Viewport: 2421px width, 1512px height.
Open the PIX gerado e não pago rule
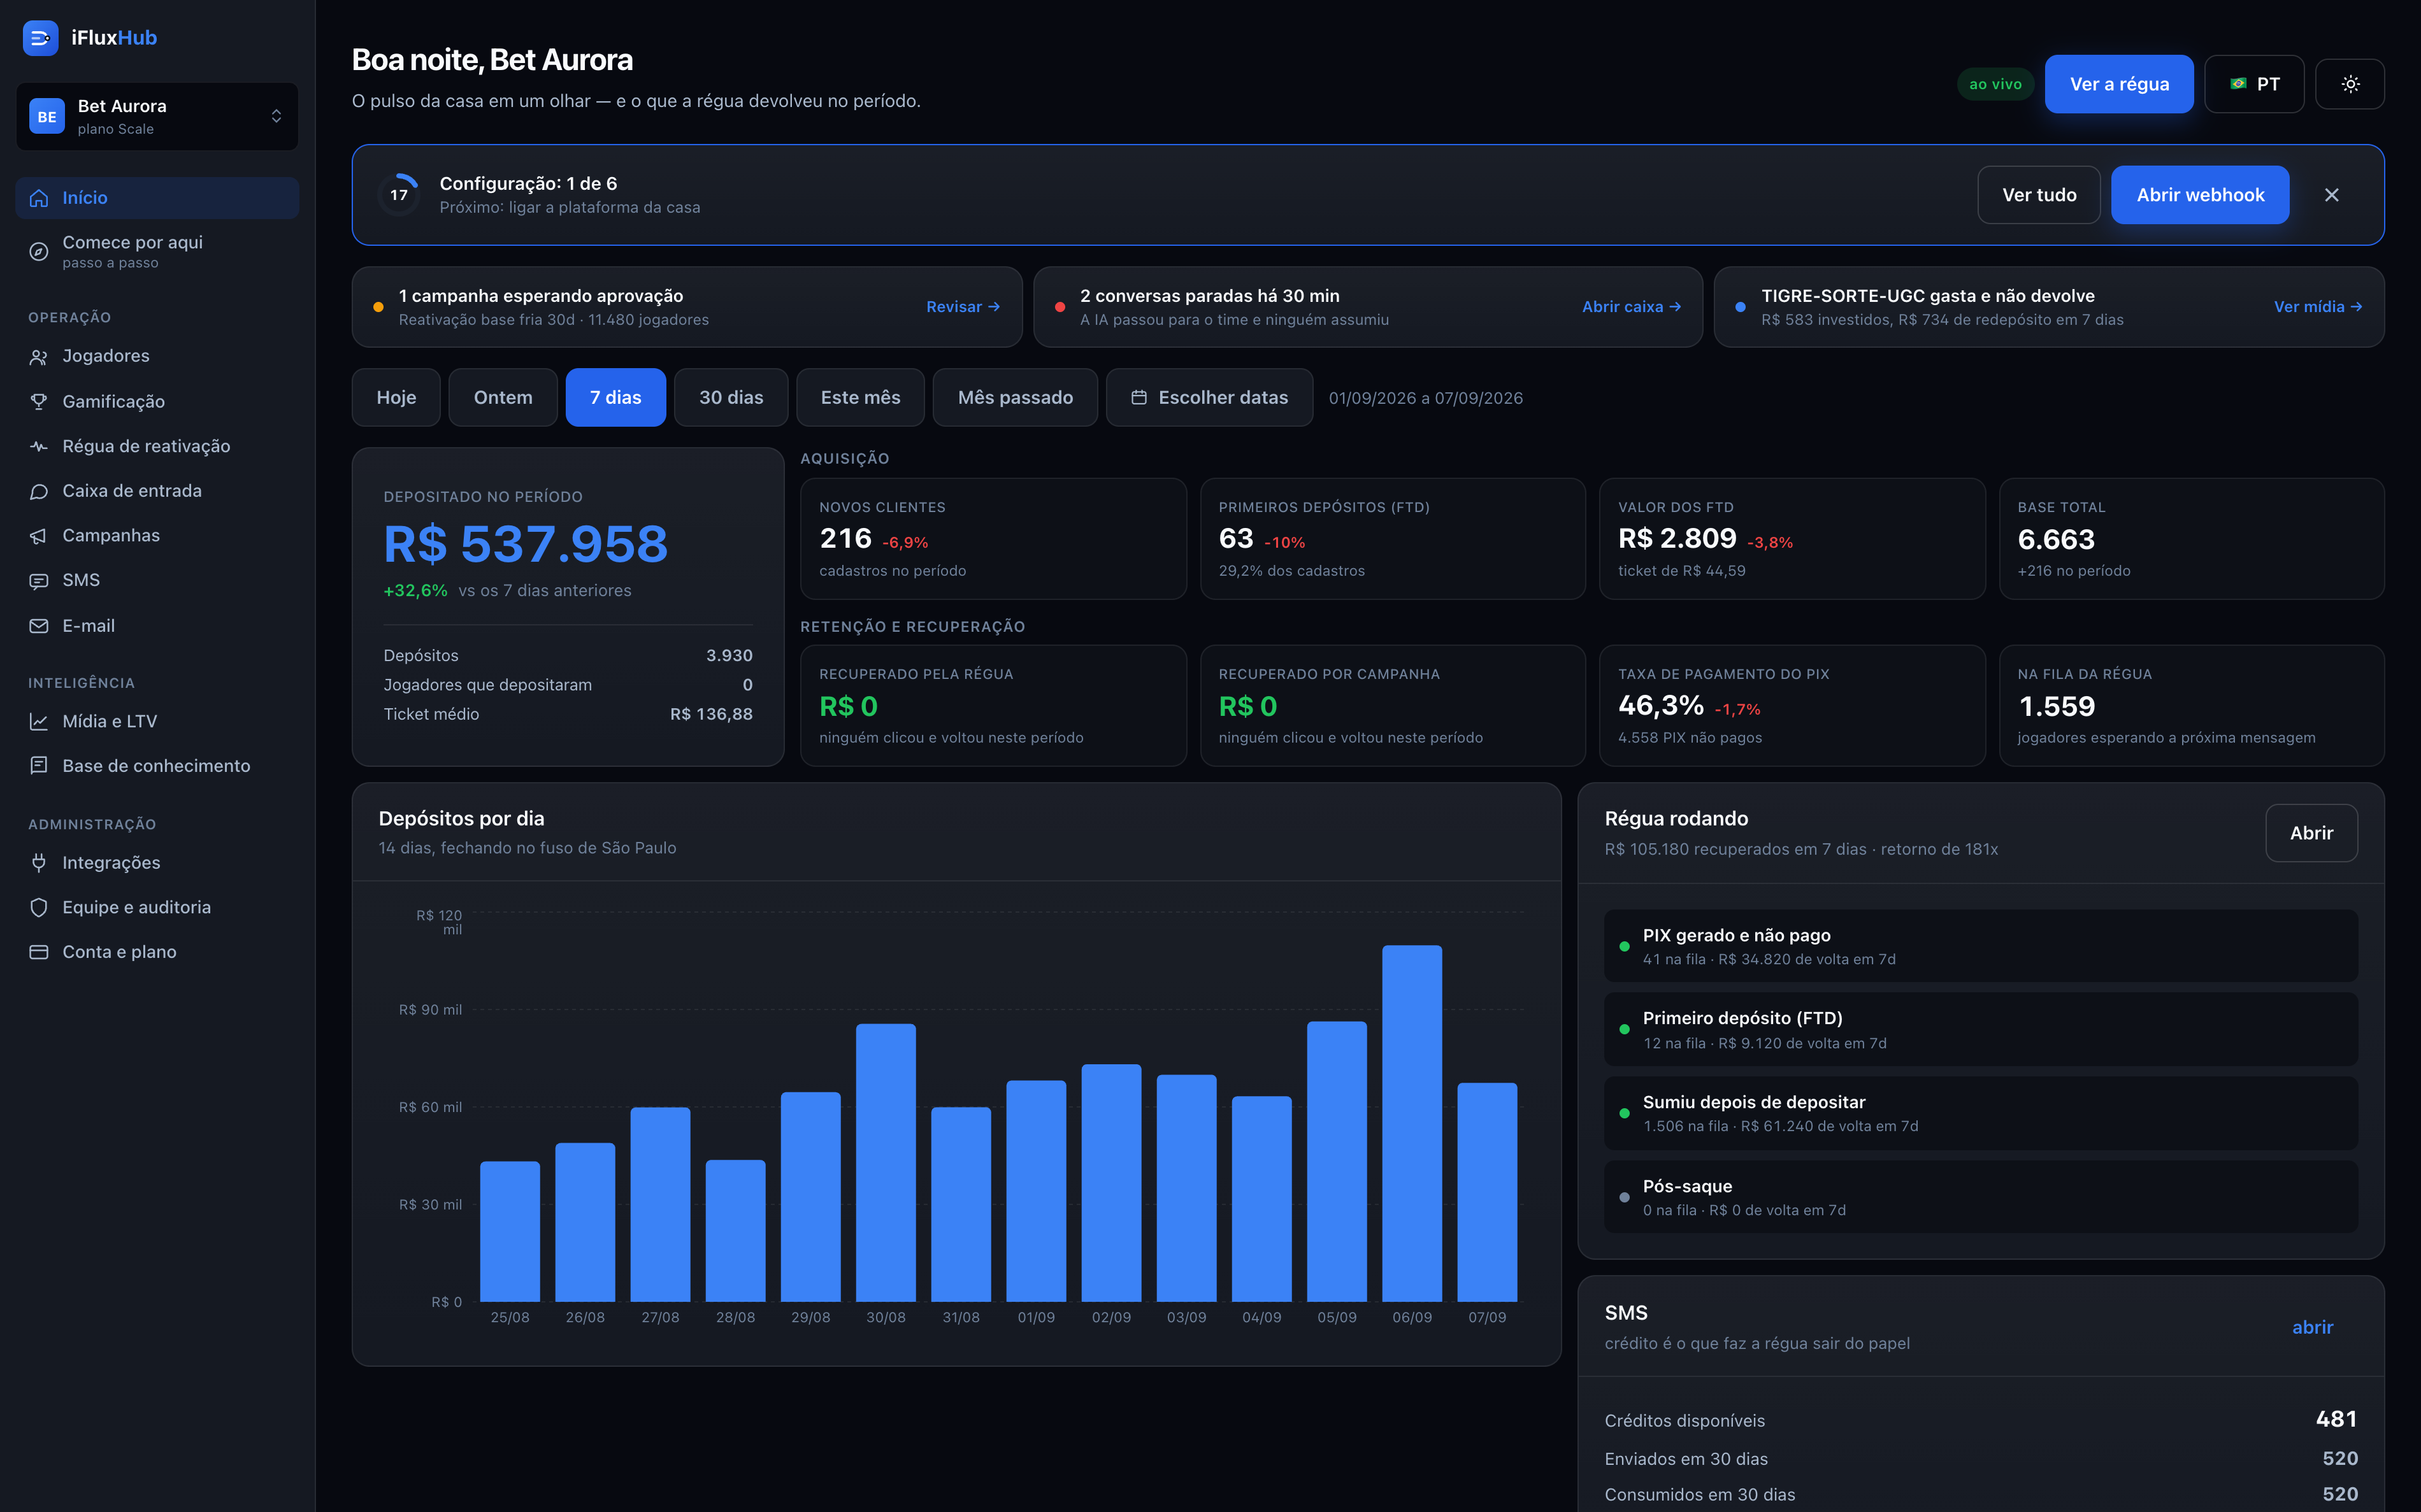[1980, 946]
